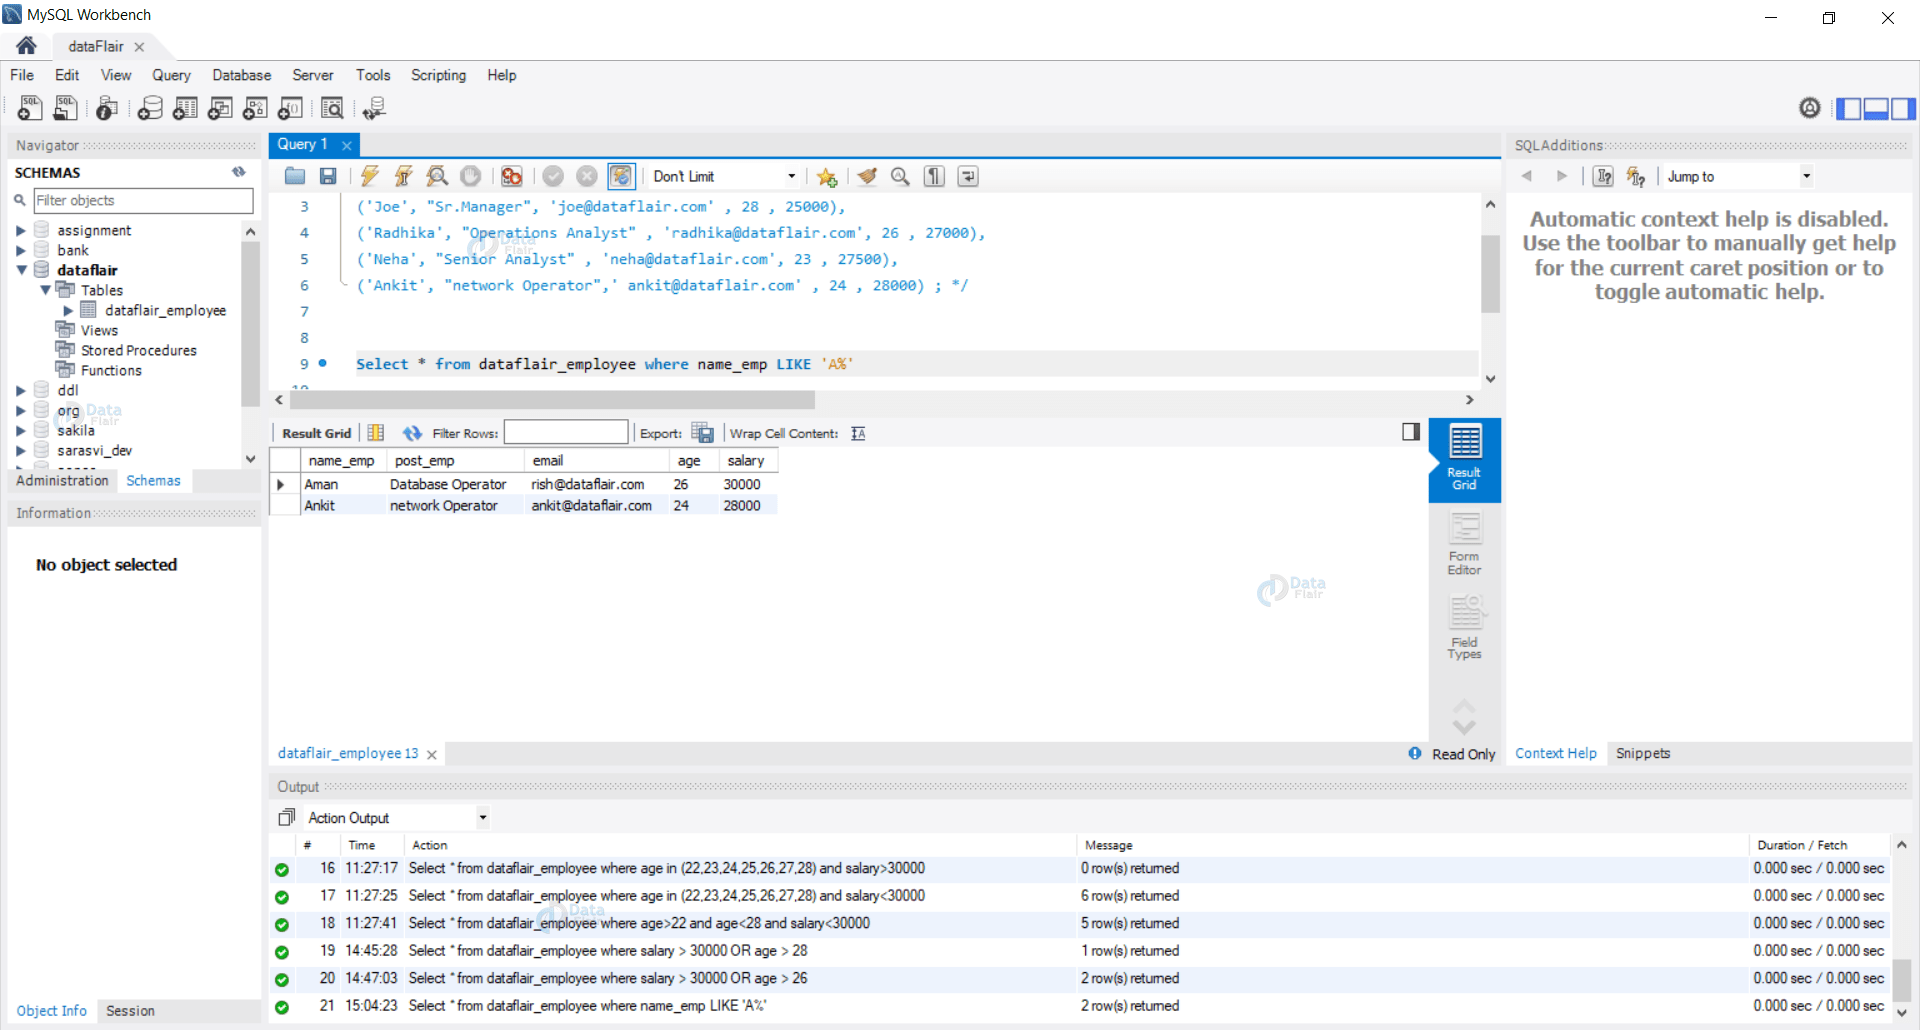This screenshot has width=1920, height=1030.
Task: Create a new SQL tab from toolbar
Action: (x=30, y=108)
